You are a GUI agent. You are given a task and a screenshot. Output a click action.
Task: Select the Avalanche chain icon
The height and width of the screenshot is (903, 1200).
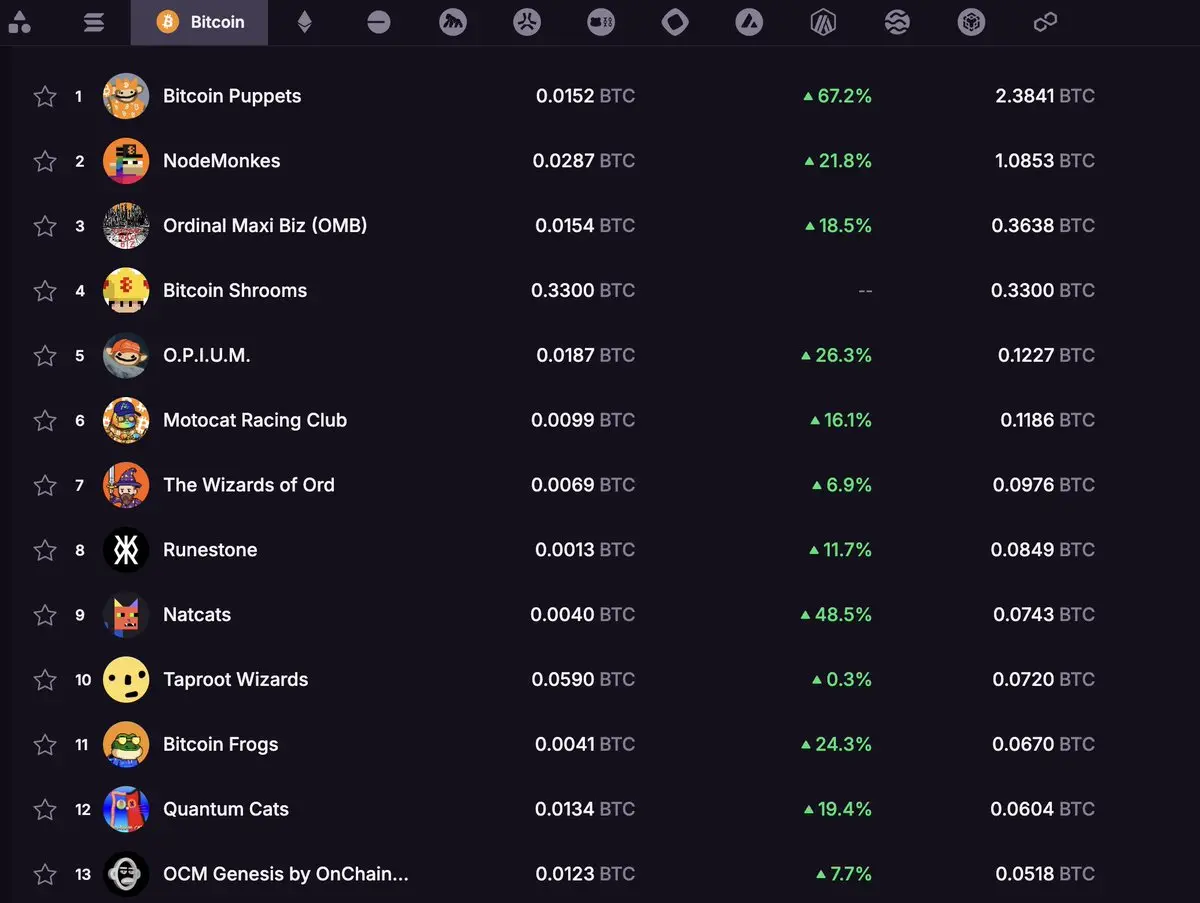749,22
